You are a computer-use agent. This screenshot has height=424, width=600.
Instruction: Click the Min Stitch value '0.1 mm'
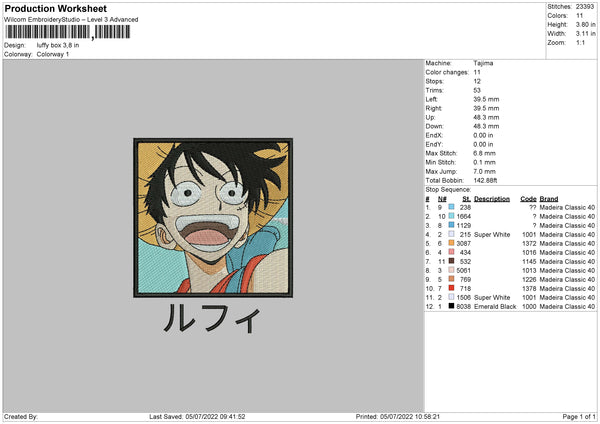[x=484, y=162]
